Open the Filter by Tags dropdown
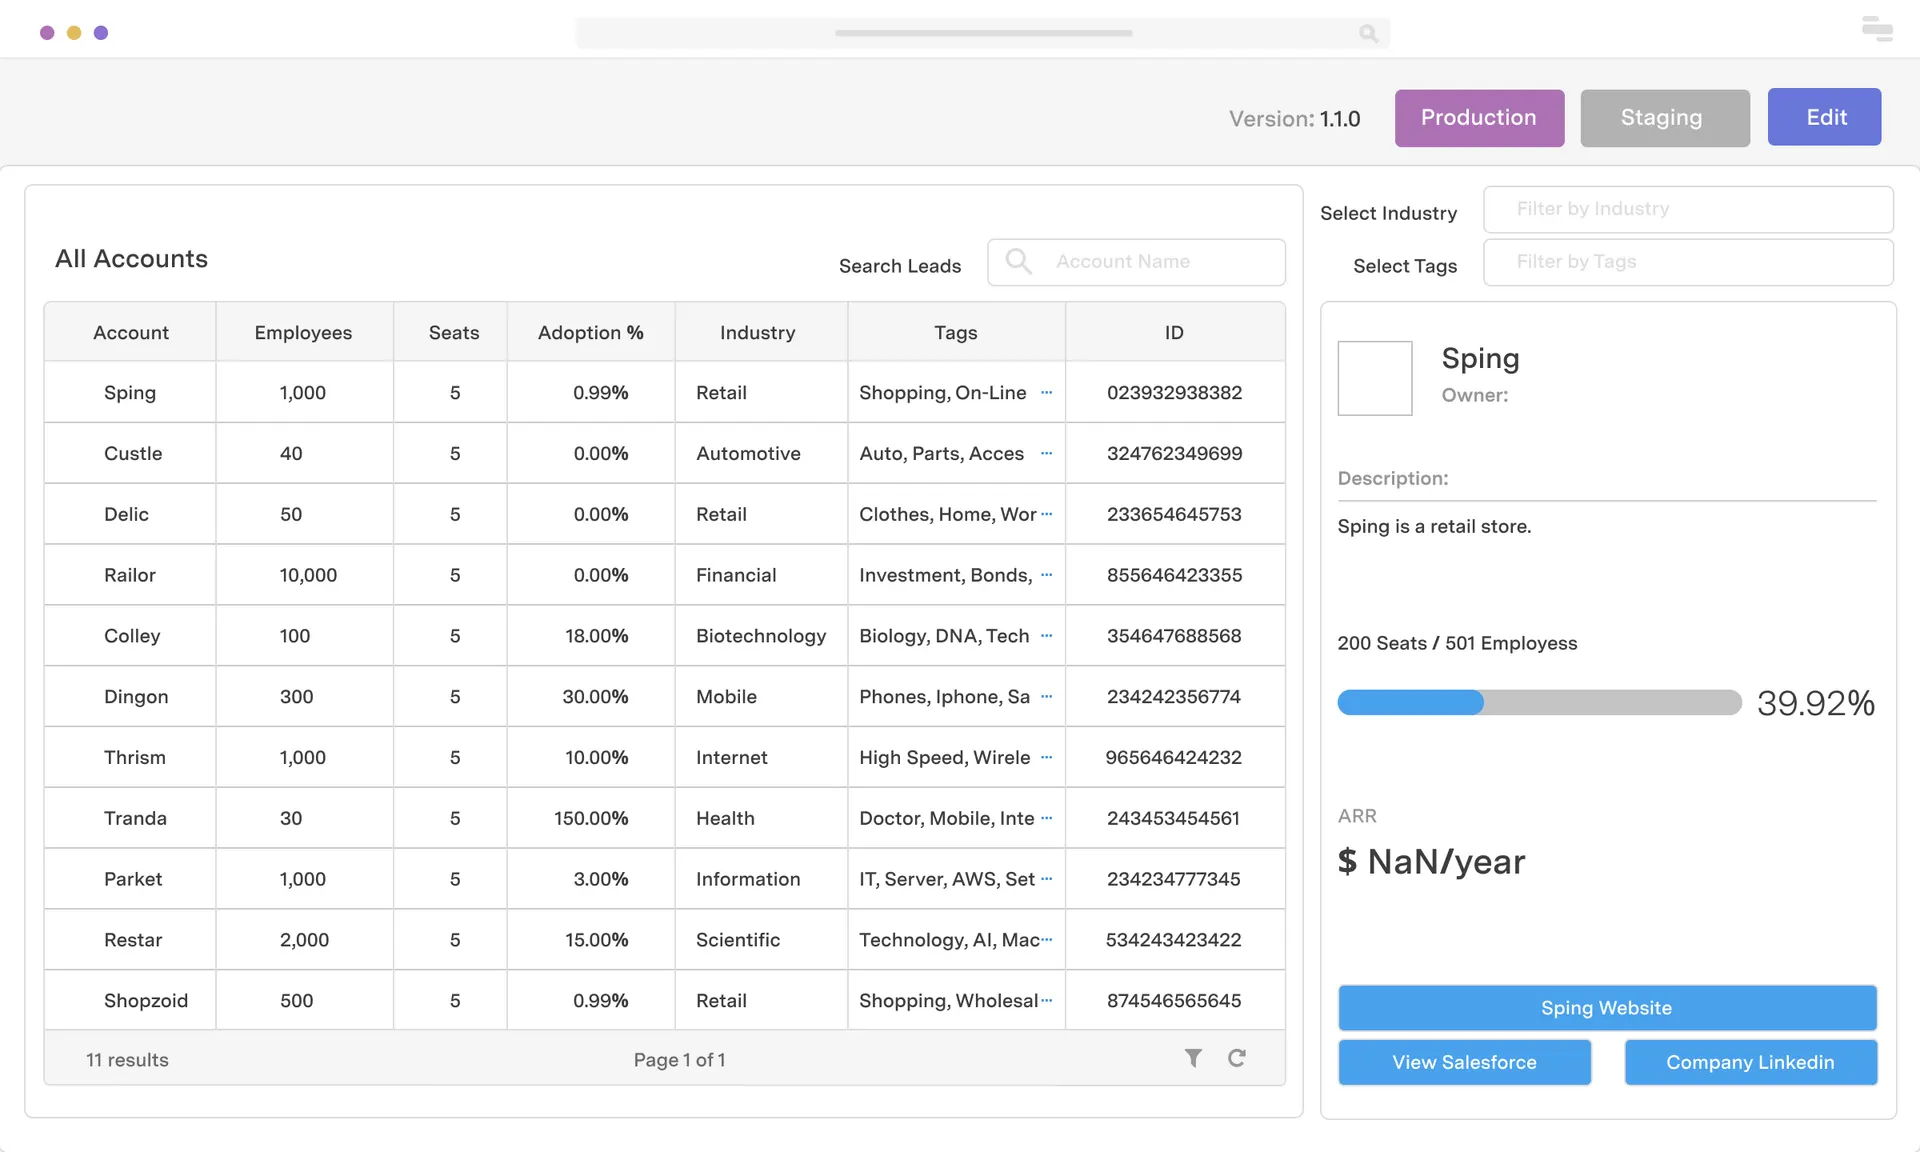 tap(1688, 262)
